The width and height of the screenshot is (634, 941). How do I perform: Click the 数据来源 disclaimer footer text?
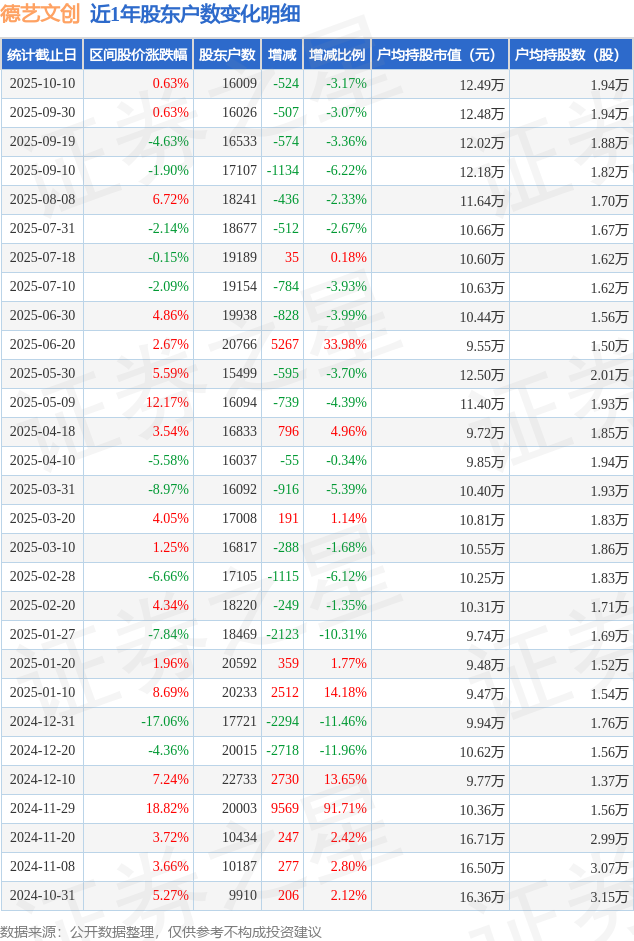(161, 931)
